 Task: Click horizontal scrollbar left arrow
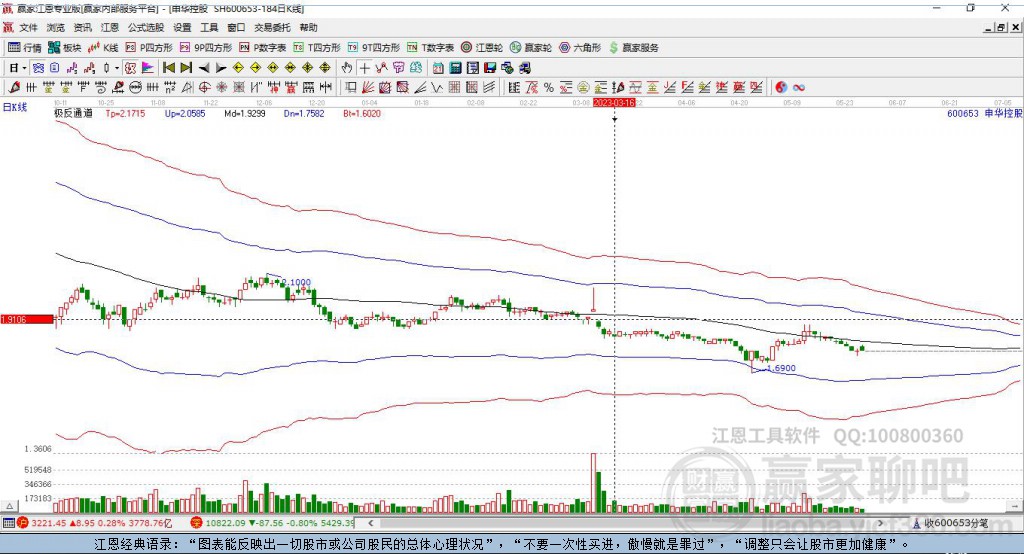[x=370, y=523]
